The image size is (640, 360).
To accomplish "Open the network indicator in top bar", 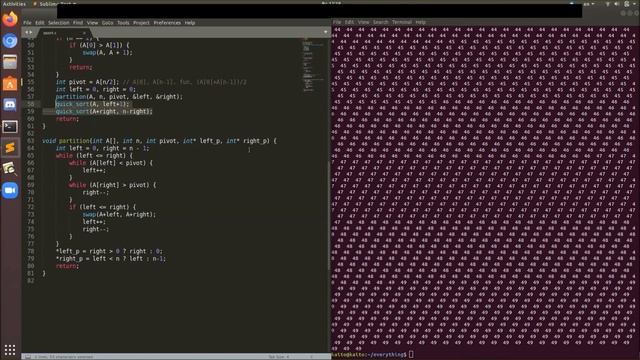I will coord(607,4).
